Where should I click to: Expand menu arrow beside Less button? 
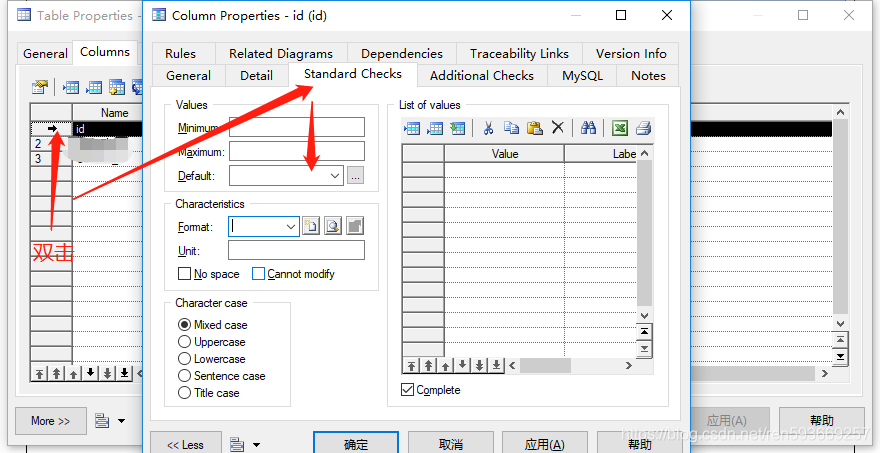coord(256,445)
